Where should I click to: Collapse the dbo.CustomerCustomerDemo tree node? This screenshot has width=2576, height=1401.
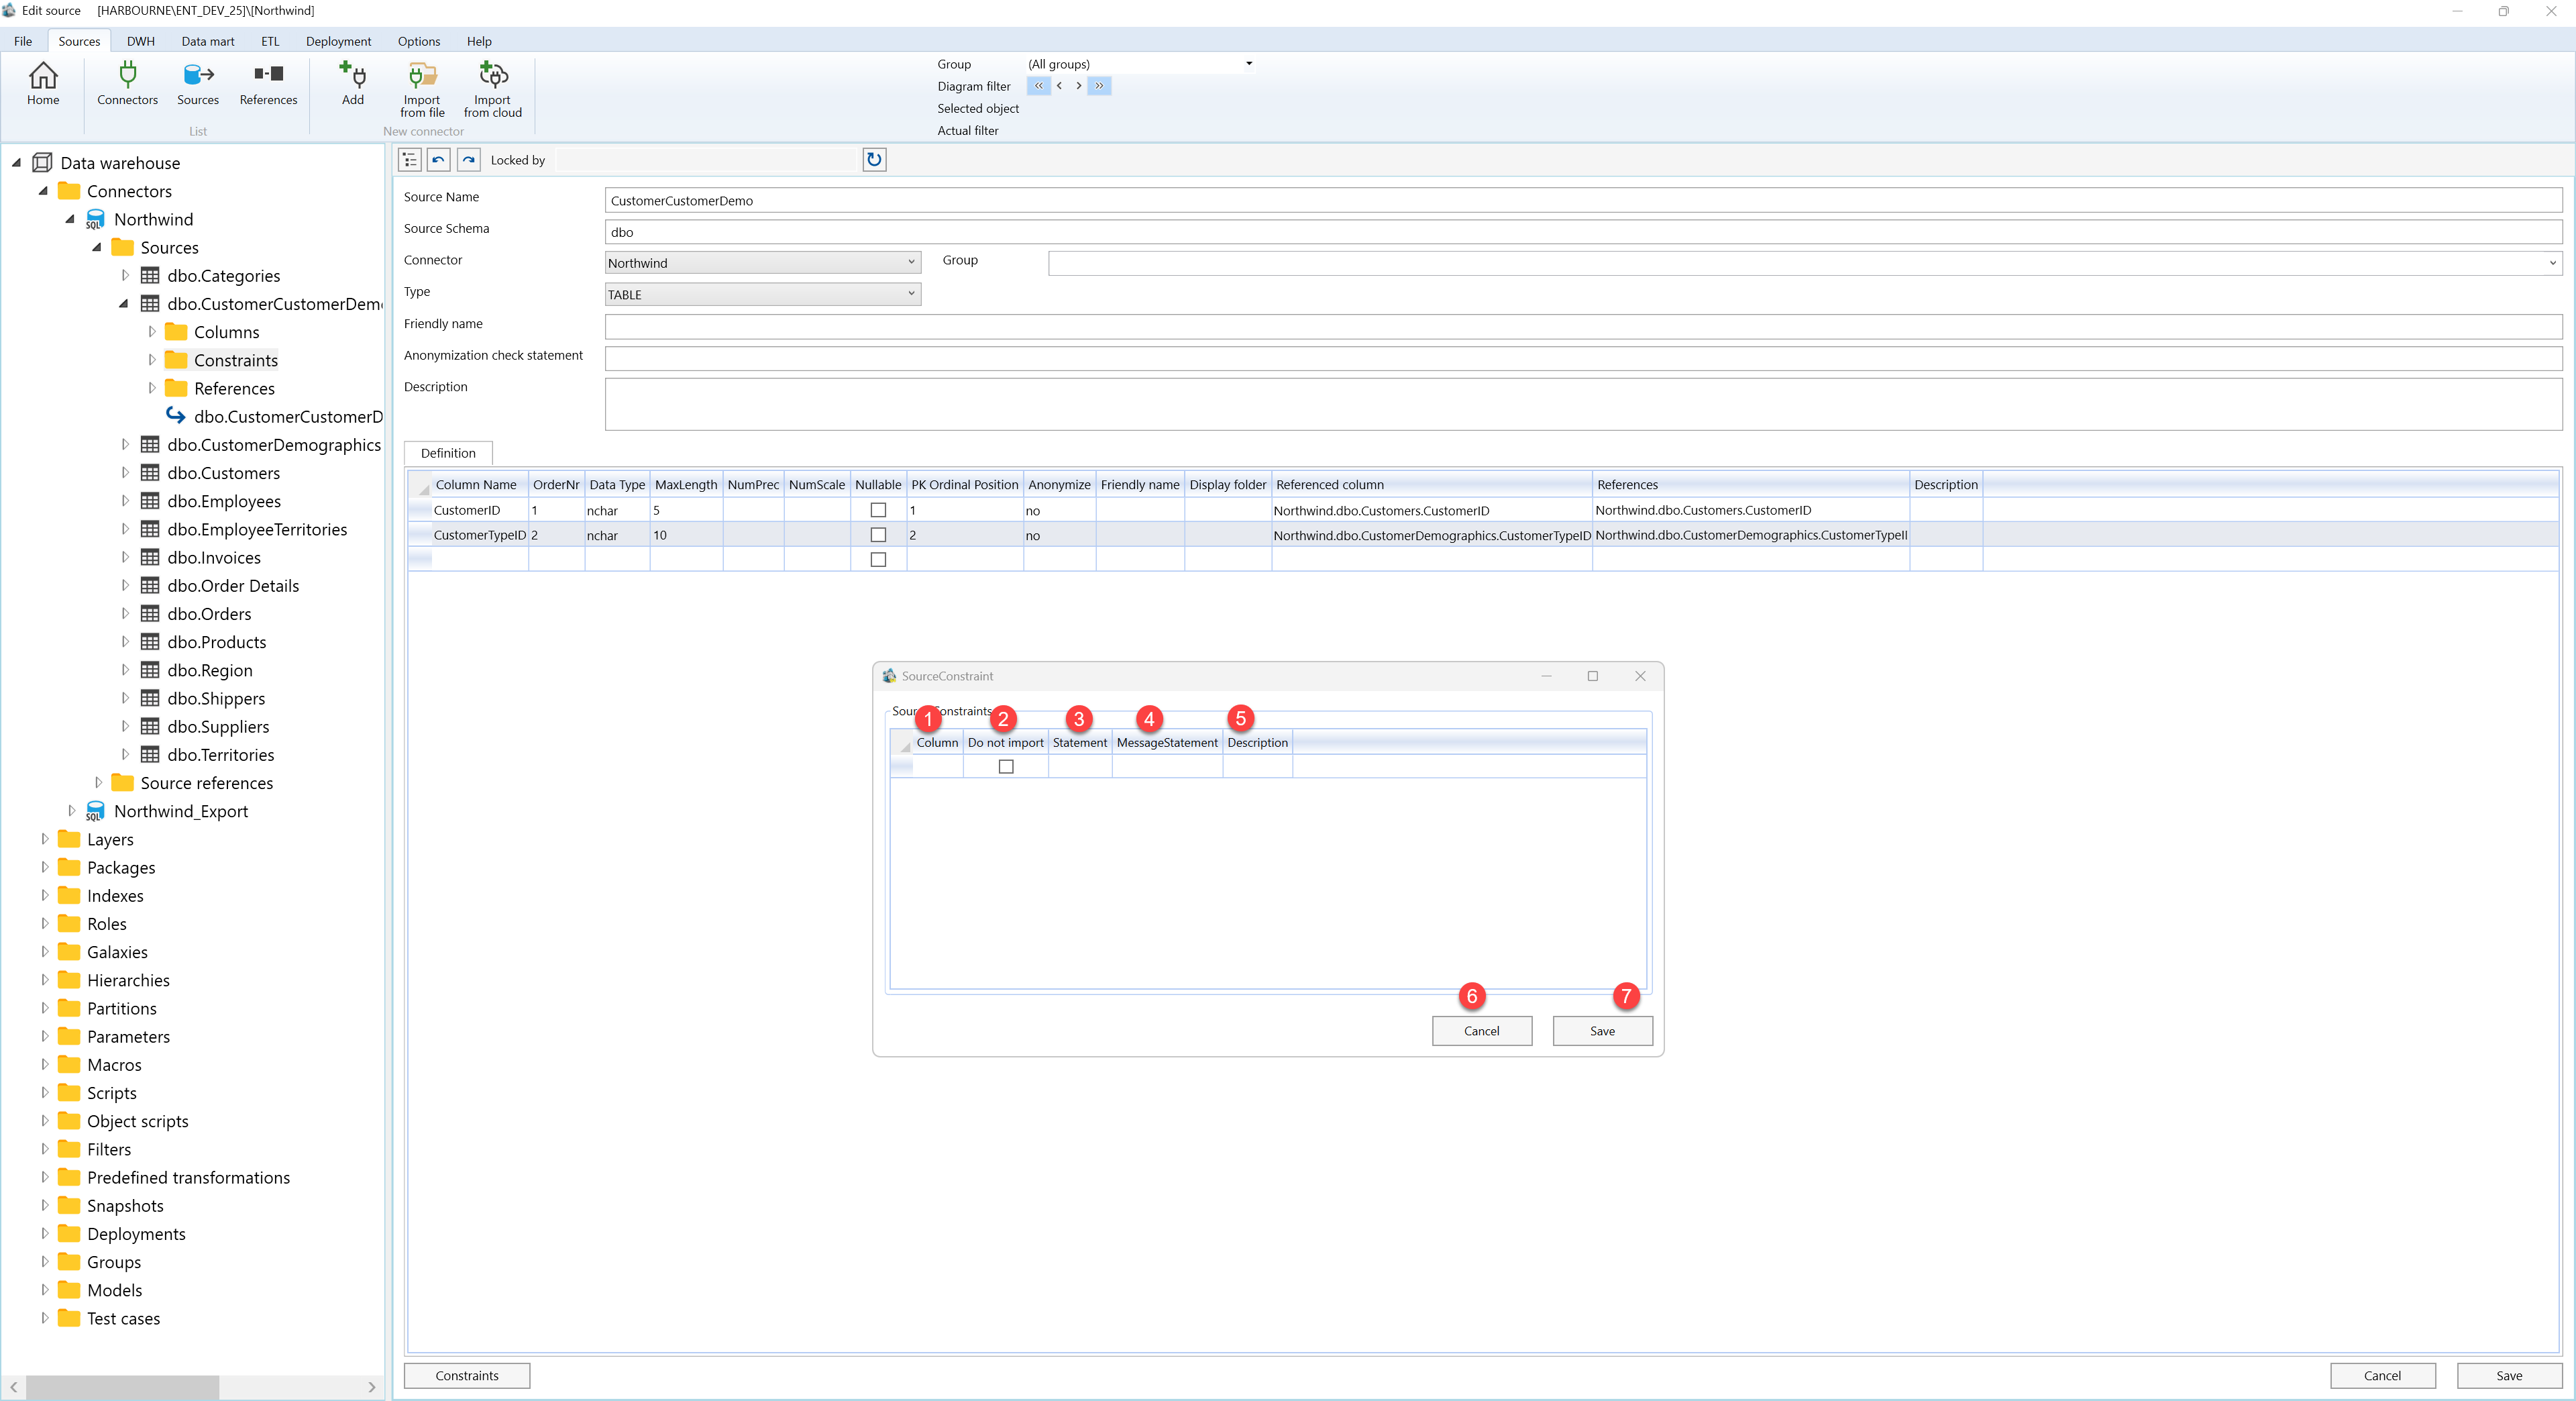click(x=123, y=304)
